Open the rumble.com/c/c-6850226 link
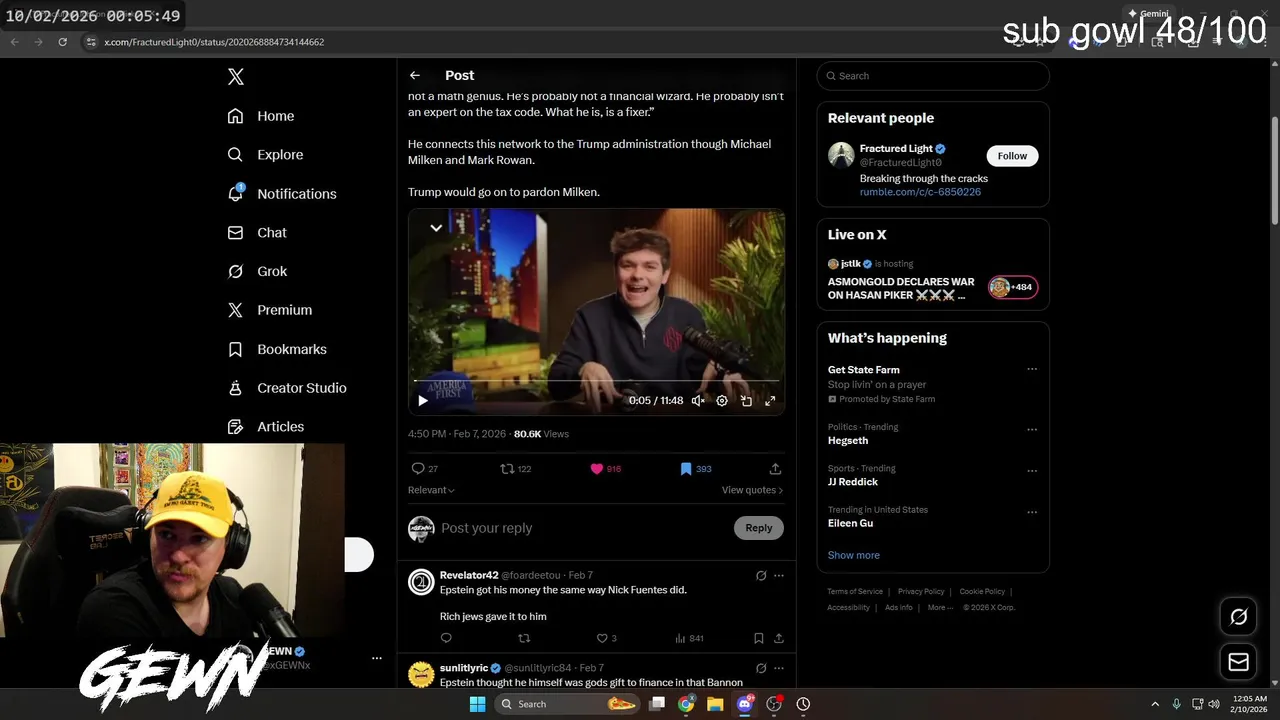 pos(920,192)
